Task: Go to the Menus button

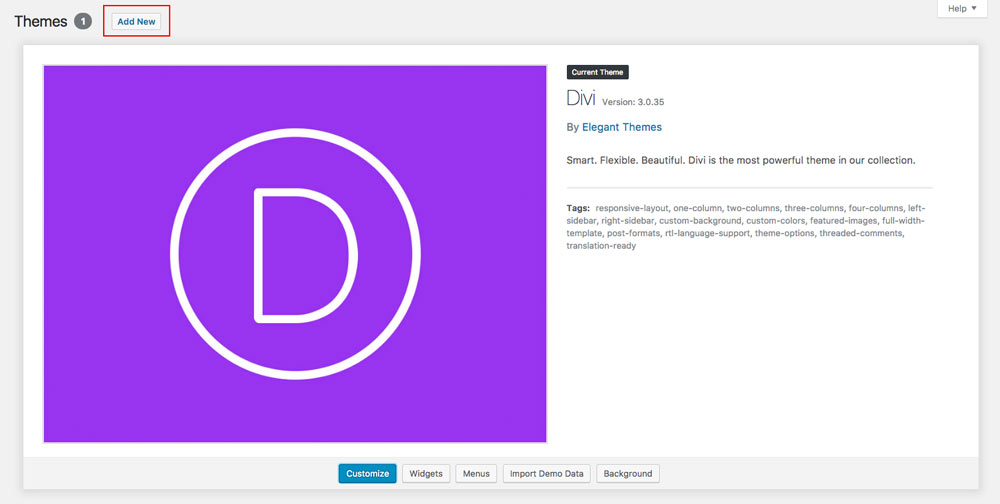Action: pos(476,474)
